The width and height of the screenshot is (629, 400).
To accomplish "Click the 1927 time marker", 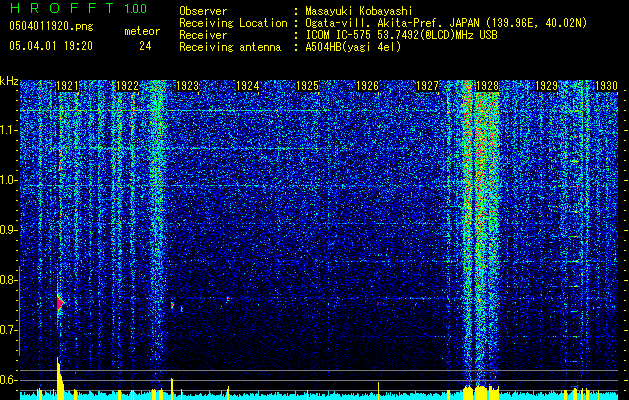I will [427, 86].
